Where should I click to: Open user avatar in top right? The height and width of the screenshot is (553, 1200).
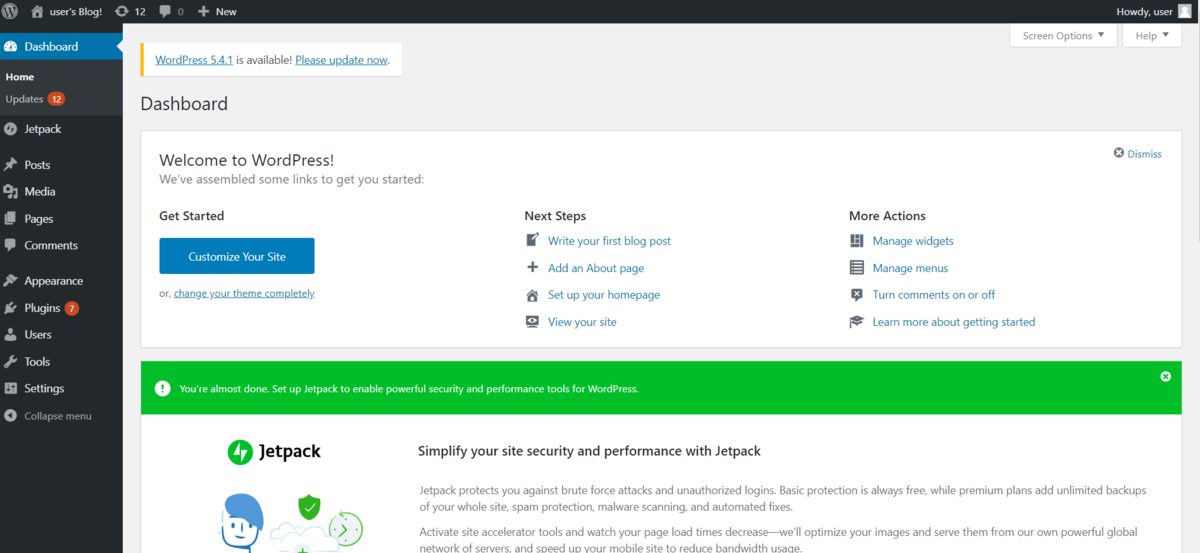[1184, 11]
